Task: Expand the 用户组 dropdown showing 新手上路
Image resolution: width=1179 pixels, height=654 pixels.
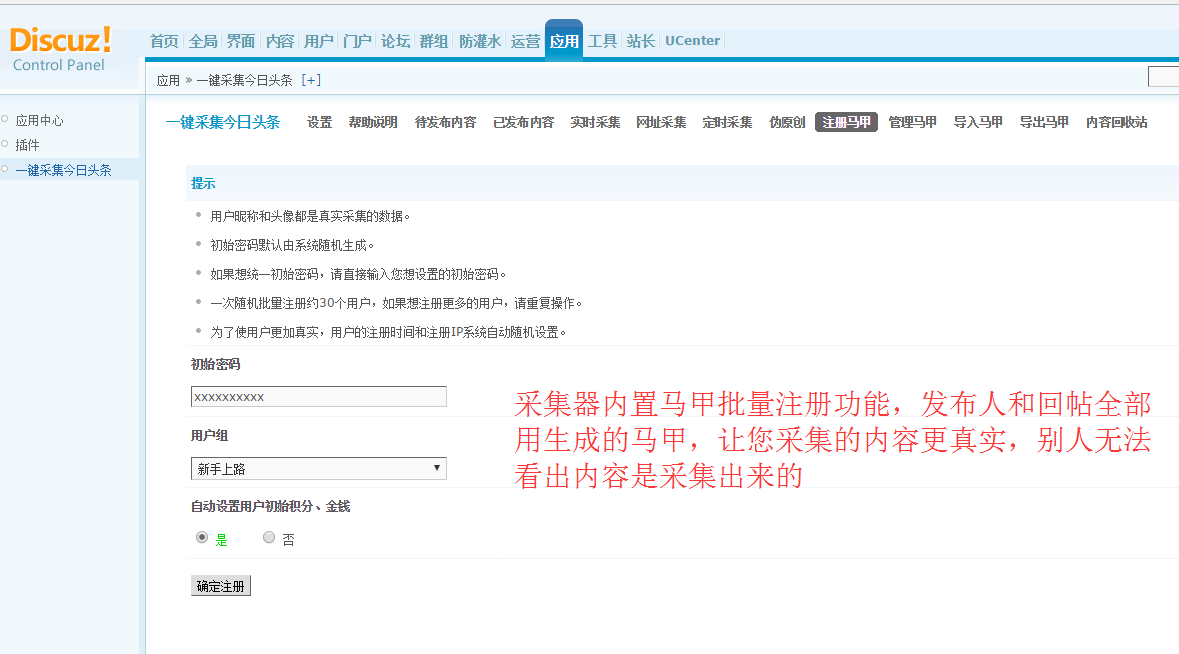Action: coord(319,468)
